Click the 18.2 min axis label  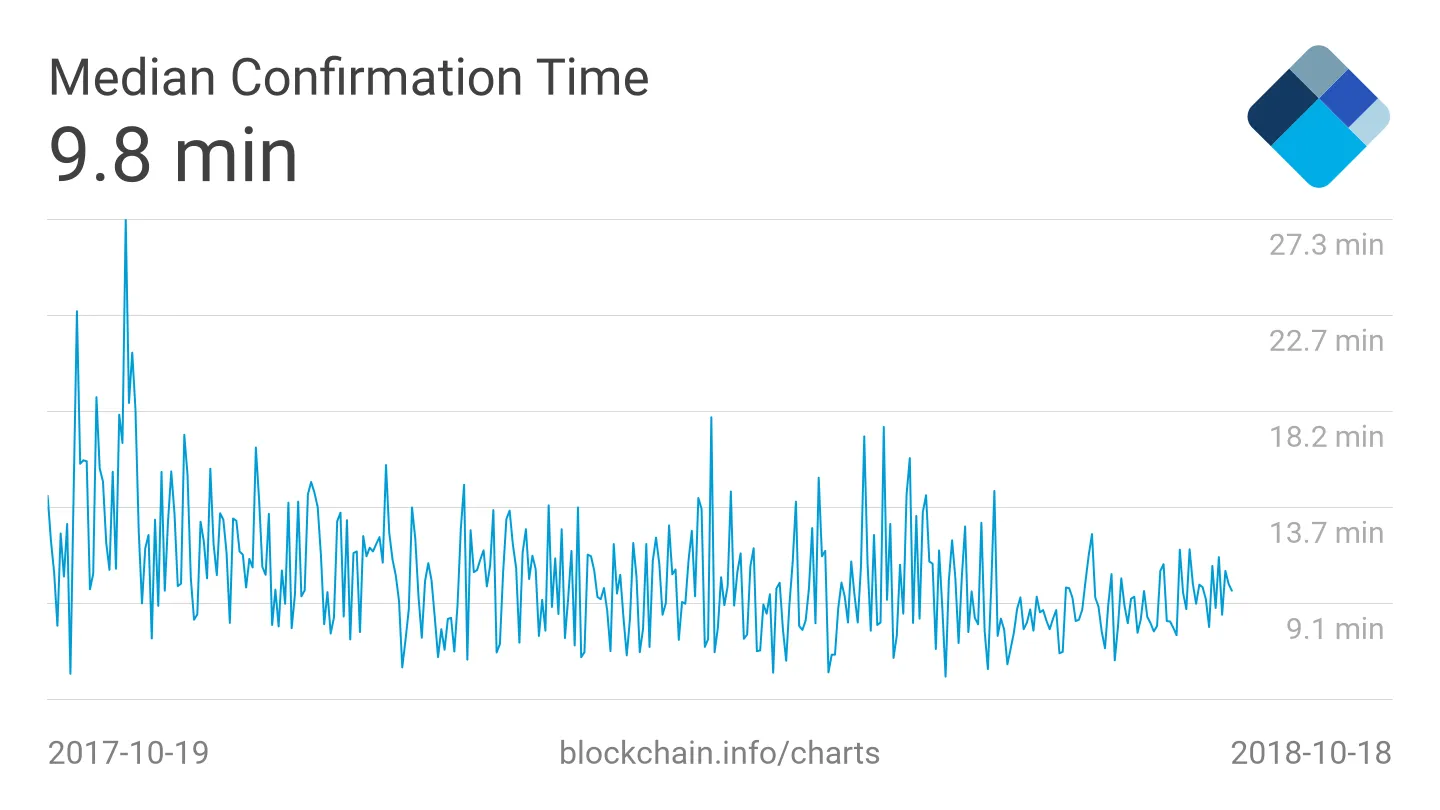pos(1326,436)
